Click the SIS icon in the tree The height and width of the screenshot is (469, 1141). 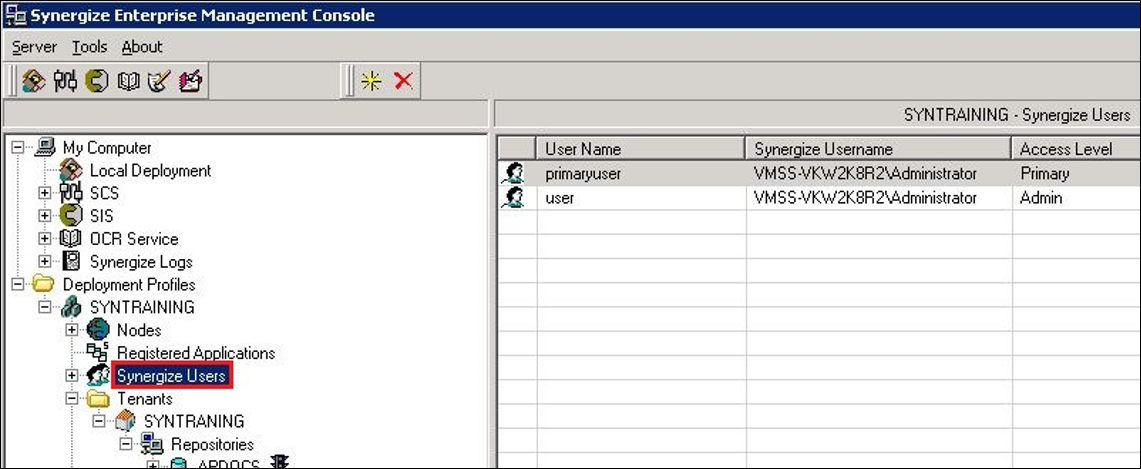coord(71,216)
